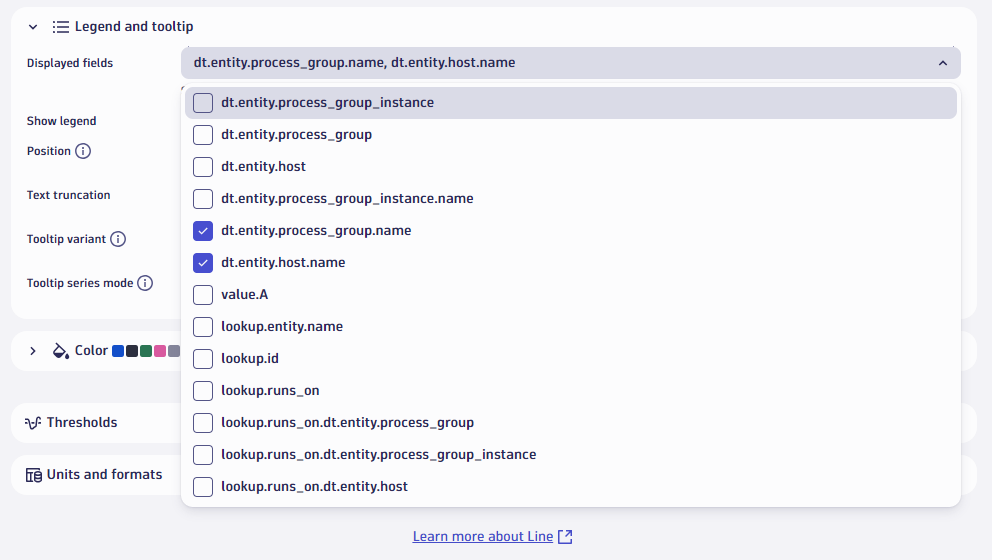The width and height of the screenshot is (992, 560).
Task: Click the Tooltip variant info icon
Action: tap(118, 239)
